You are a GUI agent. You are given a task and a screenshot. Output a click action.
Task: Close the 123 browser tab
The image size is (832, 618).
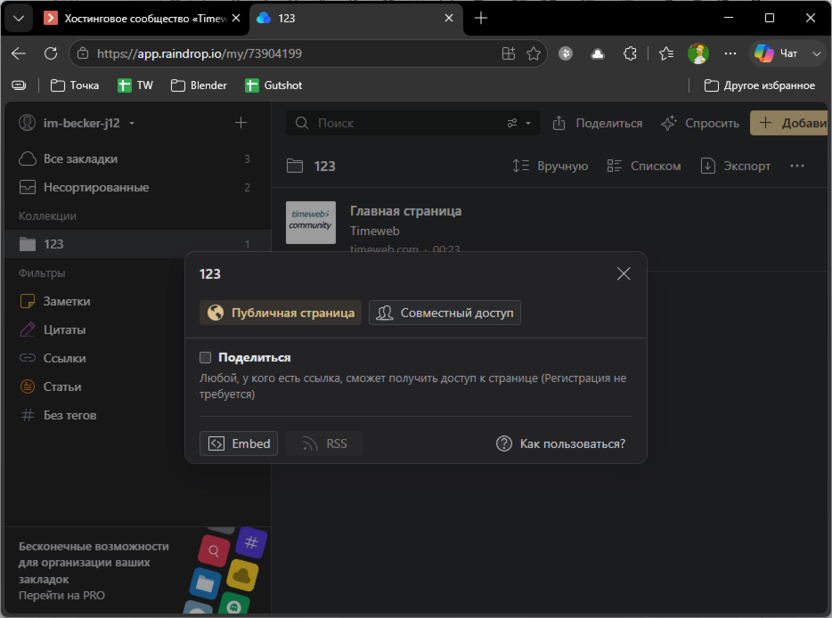[449, 19]
